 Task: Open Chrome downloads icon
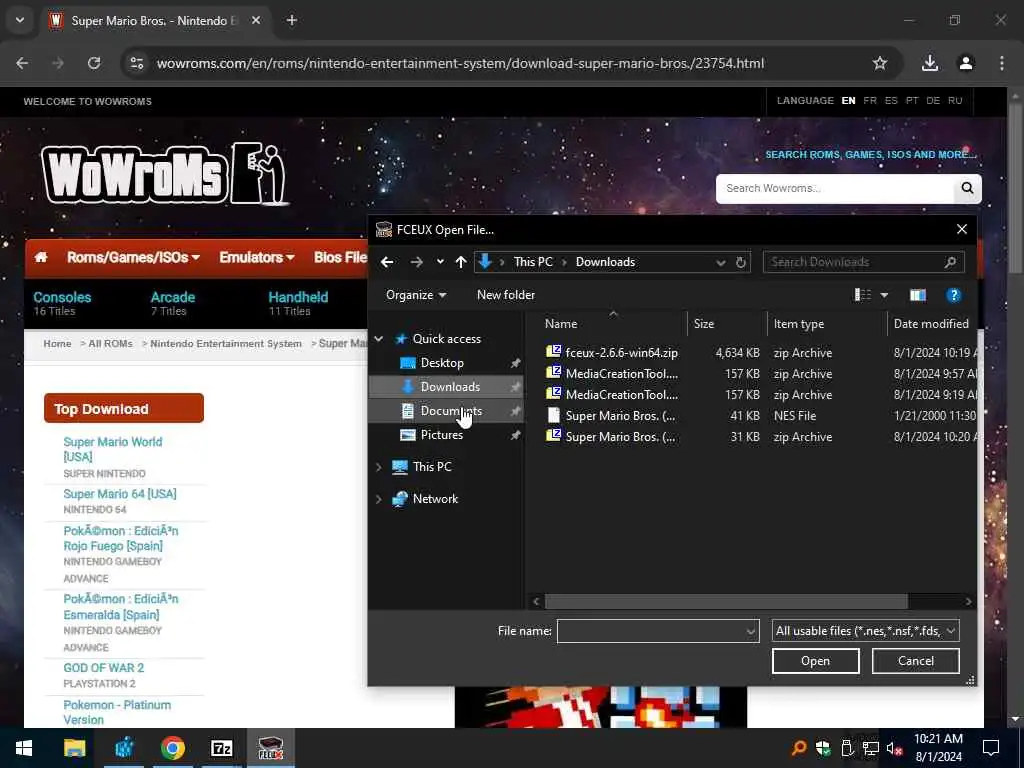pos(930,63)
